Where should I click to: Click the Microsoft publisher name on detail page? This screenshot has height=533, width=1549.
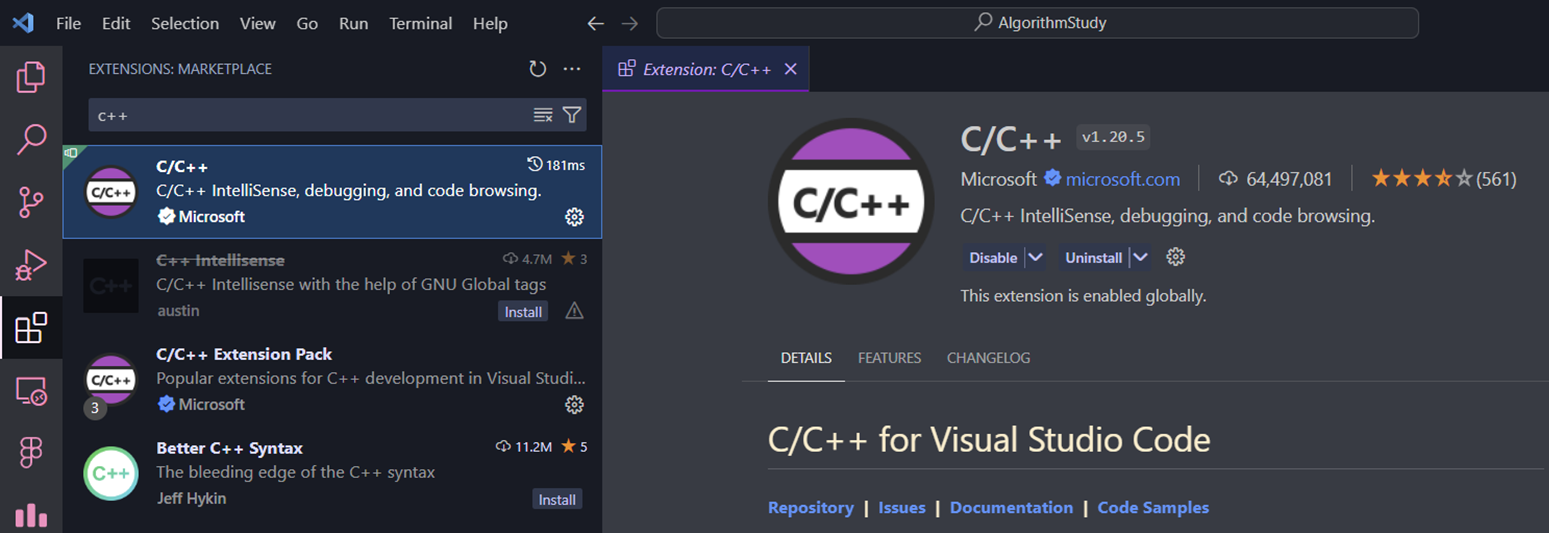(999, 179)
